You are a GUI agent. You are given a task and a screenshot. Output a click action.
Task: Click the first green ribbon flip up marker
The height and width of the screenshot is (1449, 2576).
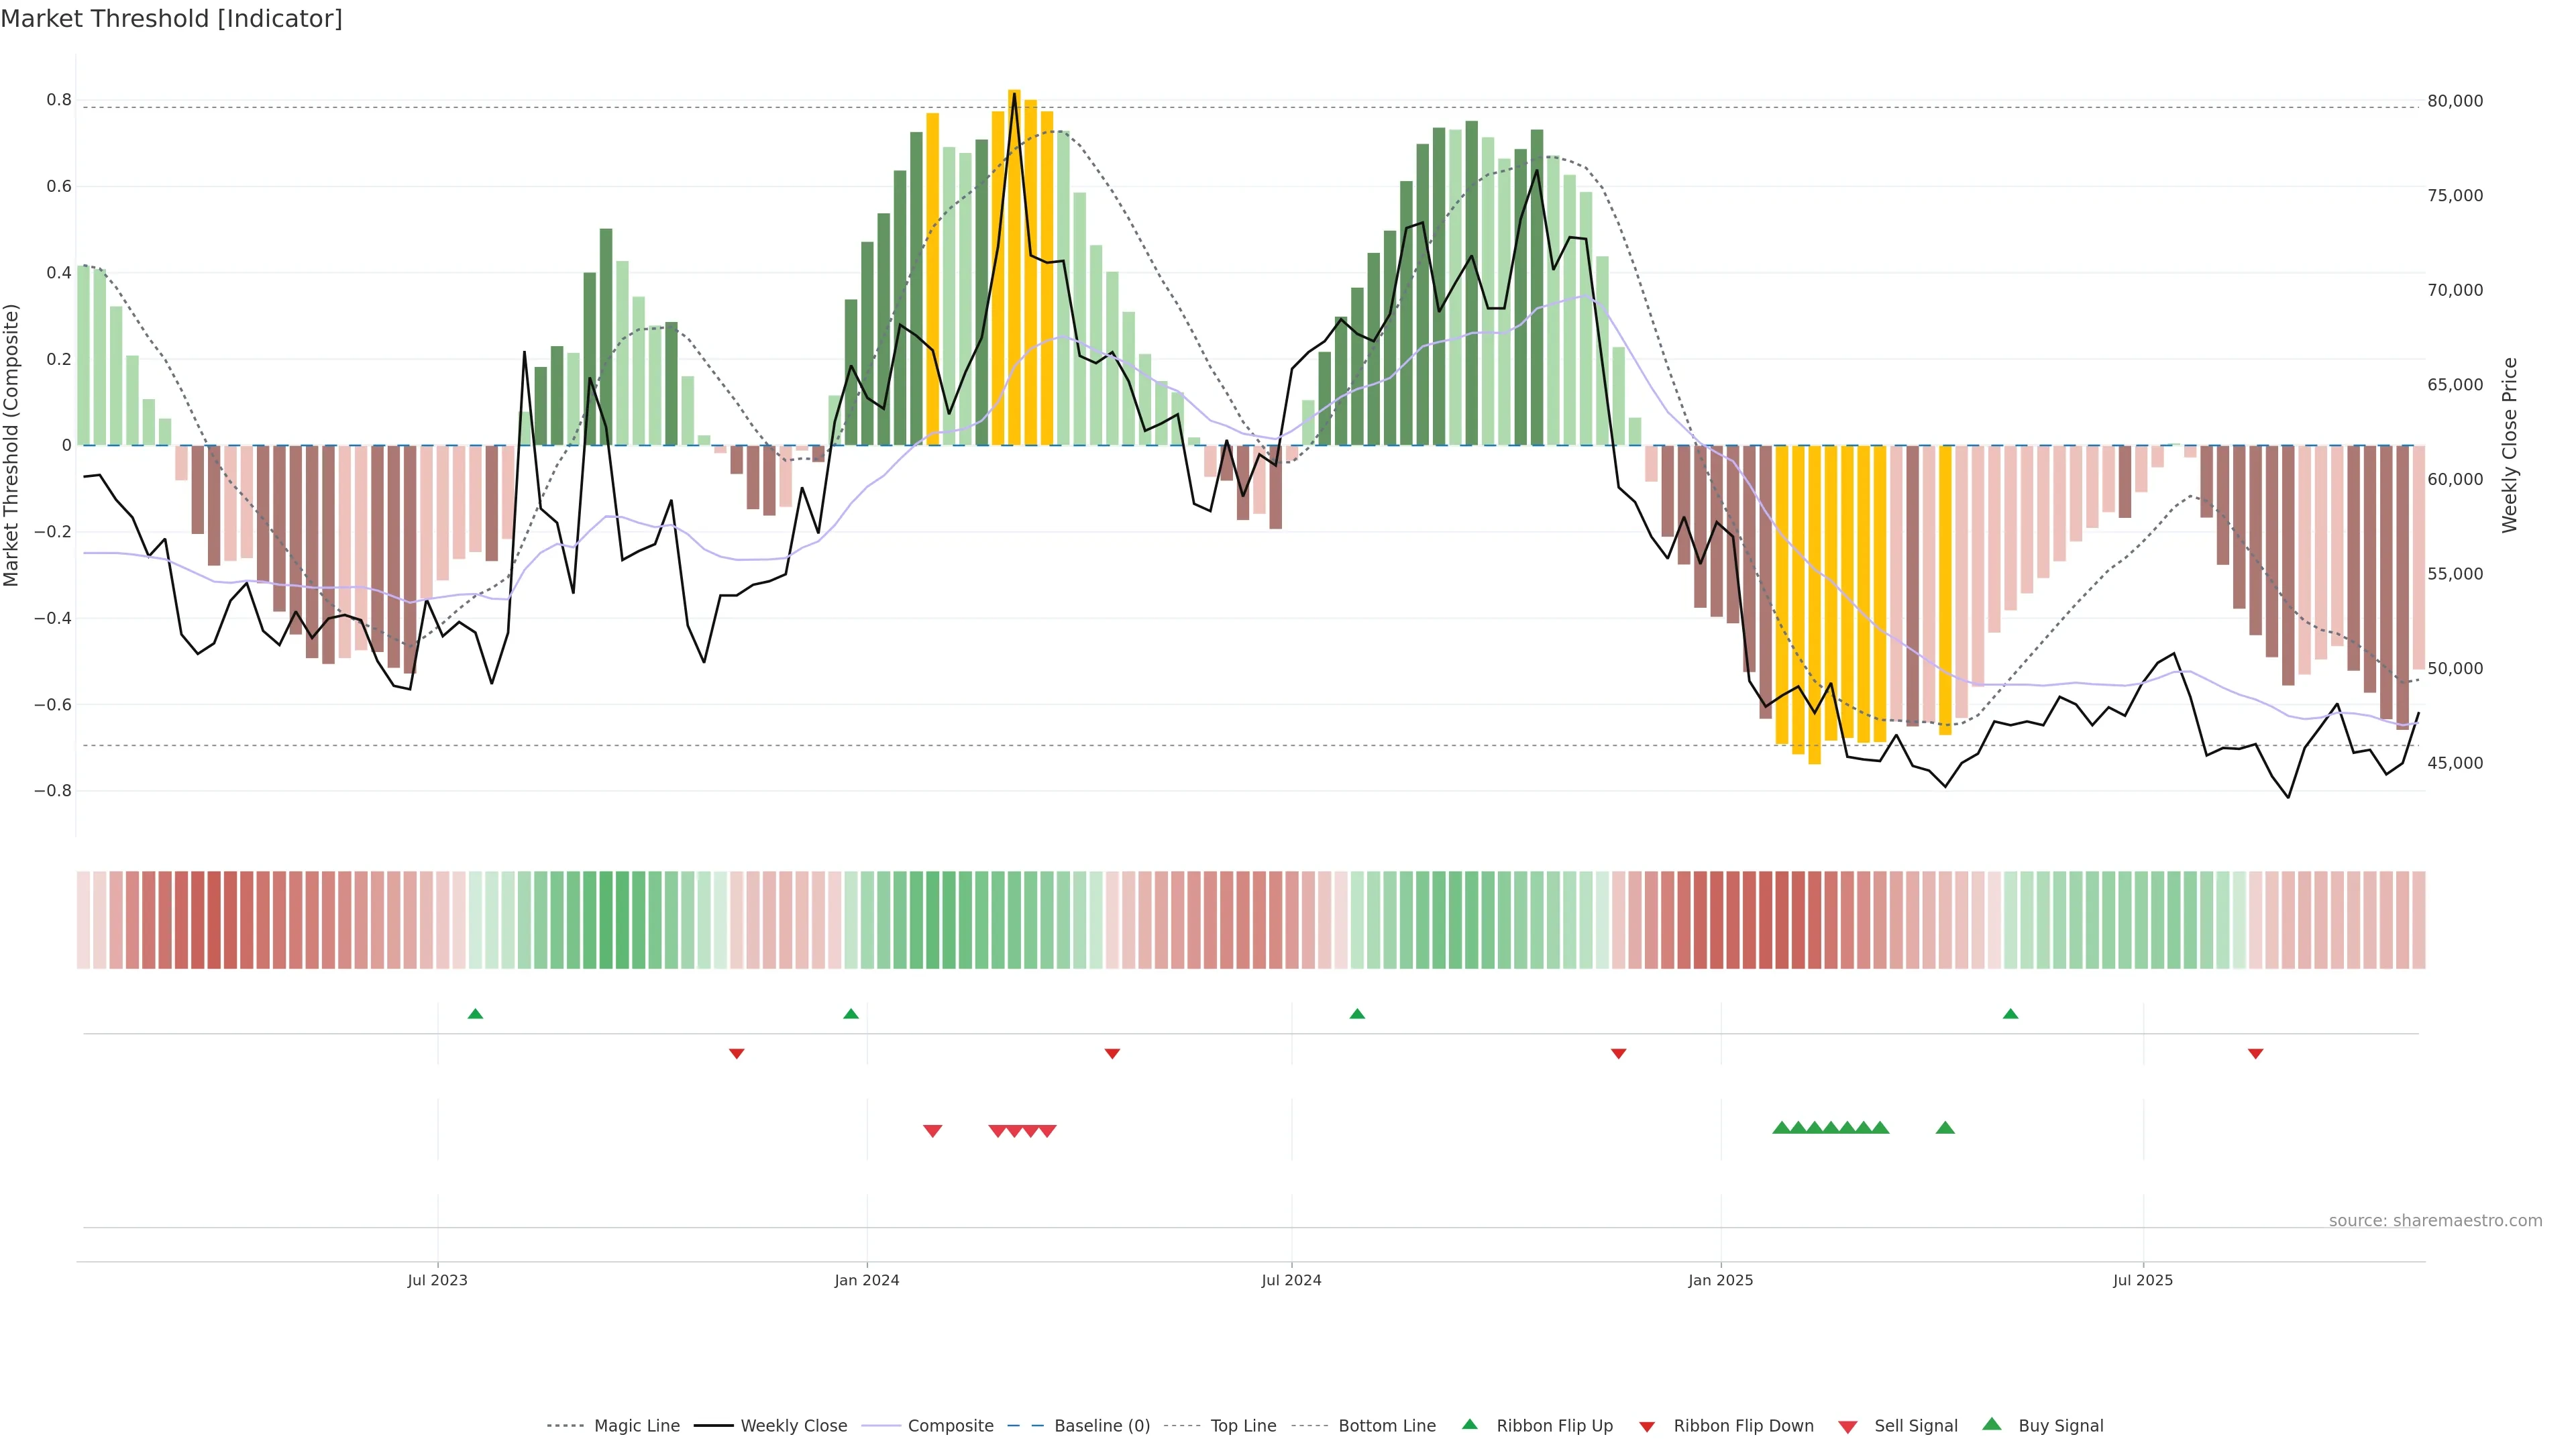(x=475, y=1014)
